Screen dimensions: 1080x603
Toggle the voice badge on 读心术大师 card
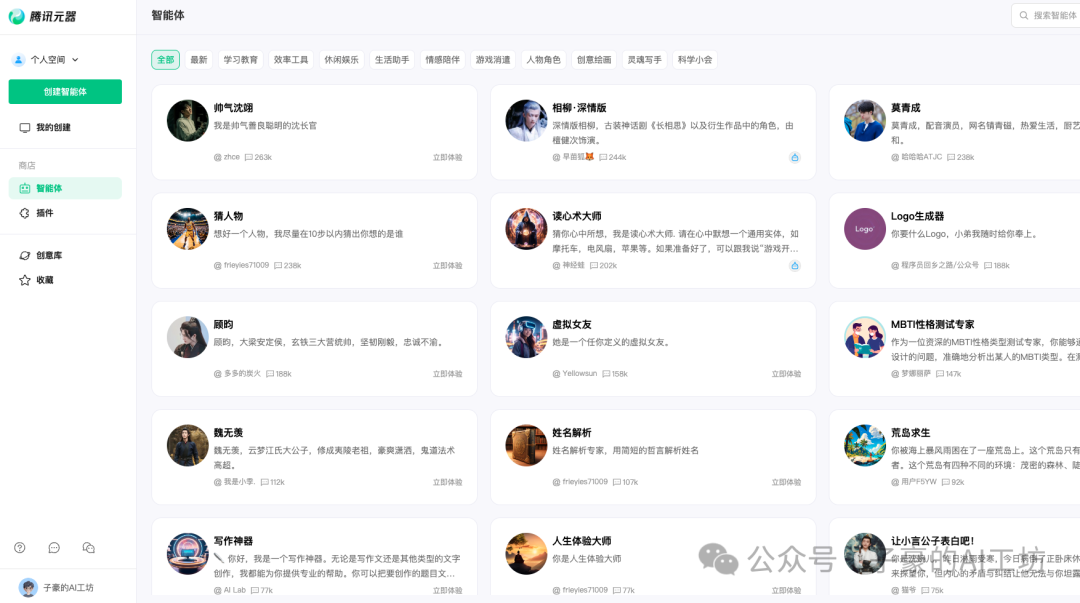pyautogui.click(x=795, y=265)
